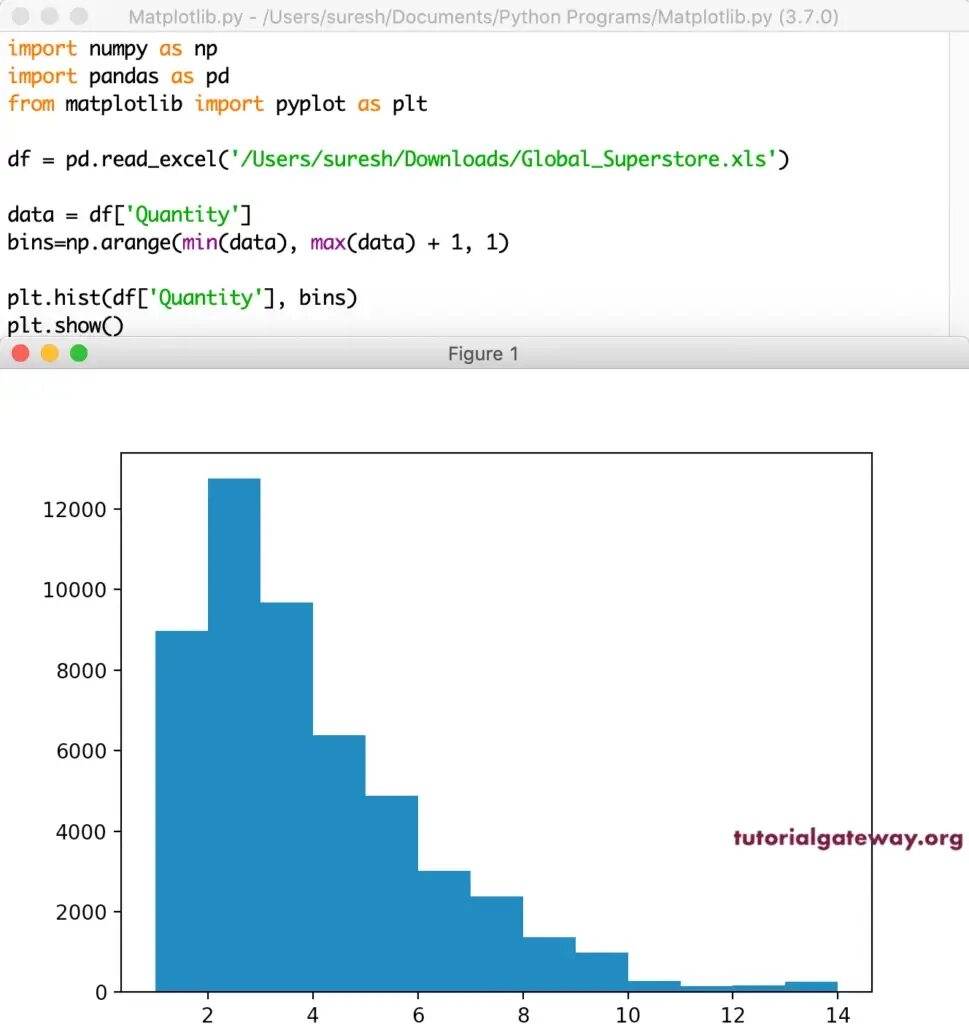The width and height of the screenshot is (969, 1024).
Task: Click the x-axis label 8
Action: 523,1014
